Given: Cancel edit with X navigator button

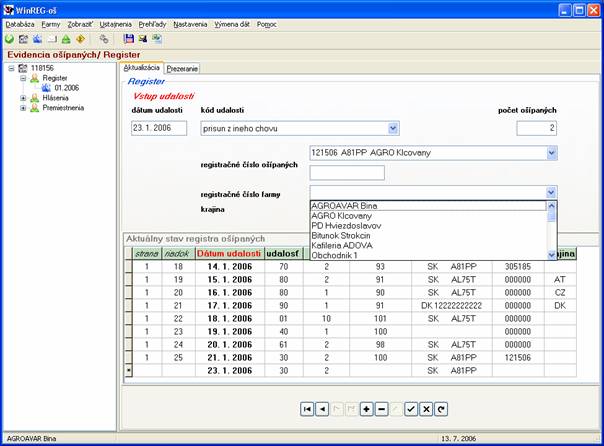Looking at the screenshot, I should [x=426, y=409].
